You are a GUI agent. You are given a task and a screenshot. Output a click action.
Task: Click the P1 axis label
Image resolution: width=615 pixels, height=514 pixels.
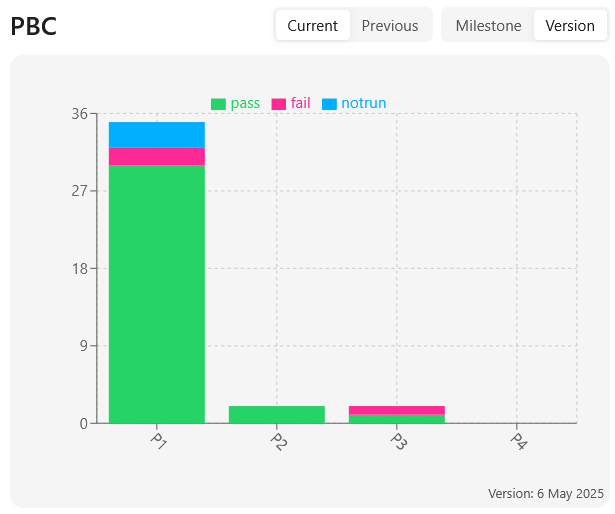tap(158, 441)
